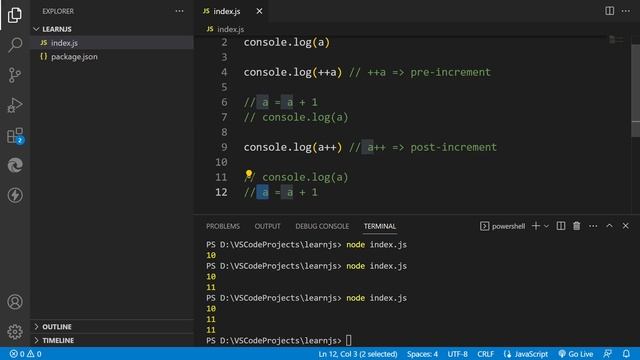Click line number 12 in gutter
This screenshot has width=640, height=360.
point(221,192)
